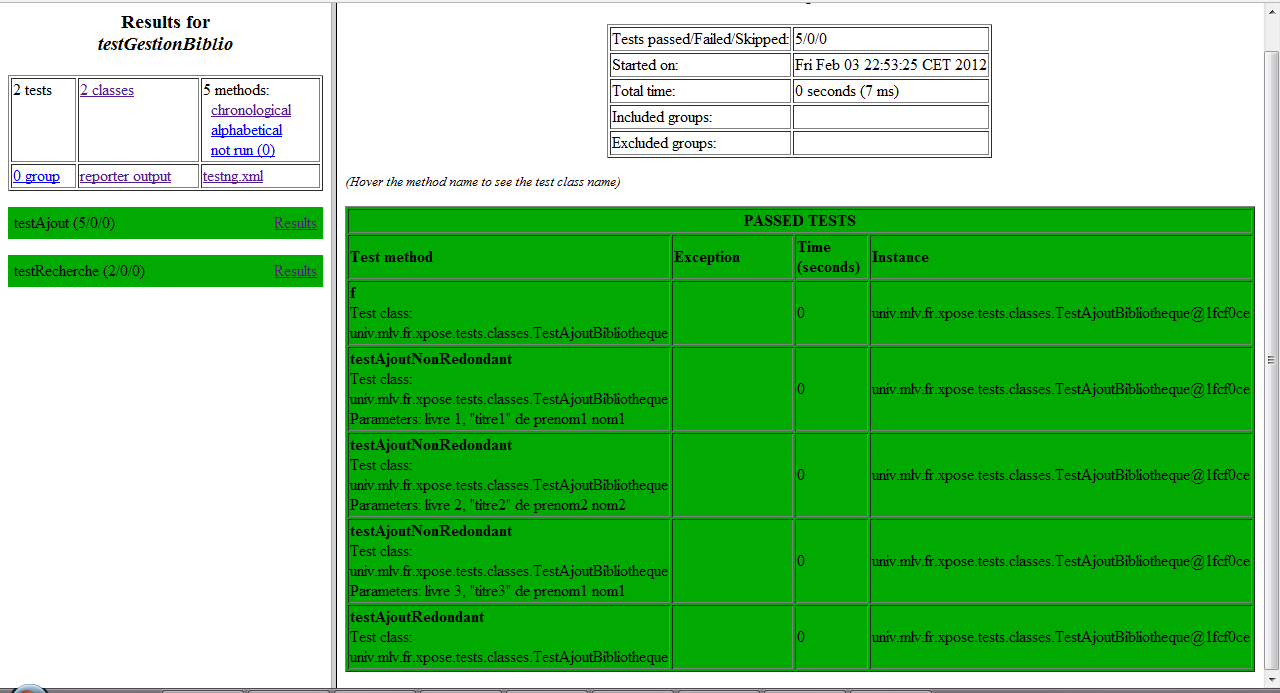1280x693 pixels.
Task: Click the PASSED TESTS table header
Action: 799,221
